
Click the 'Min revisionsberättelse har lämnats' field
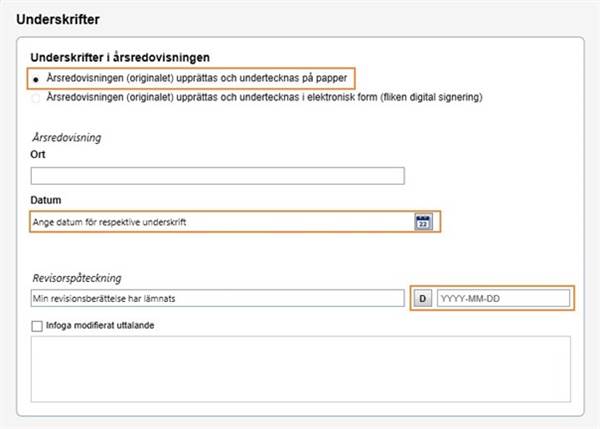[217, 298]
